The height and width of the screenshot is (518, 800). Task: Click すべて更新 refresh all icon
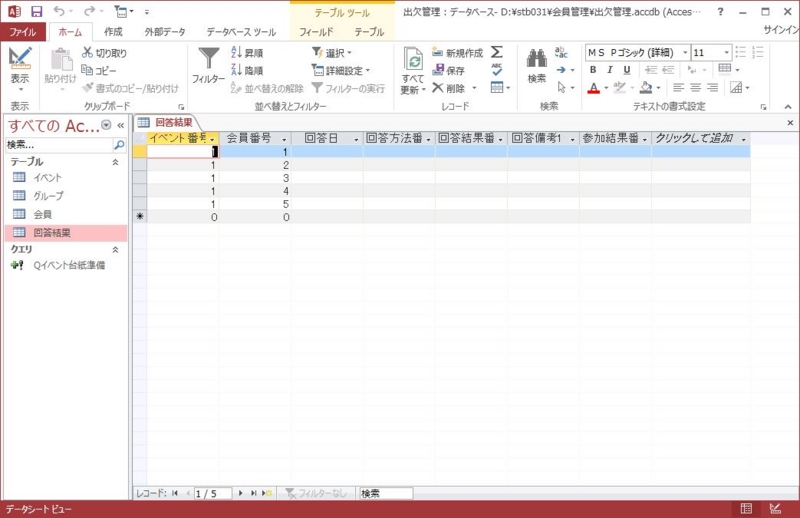[x=413, y=60]
